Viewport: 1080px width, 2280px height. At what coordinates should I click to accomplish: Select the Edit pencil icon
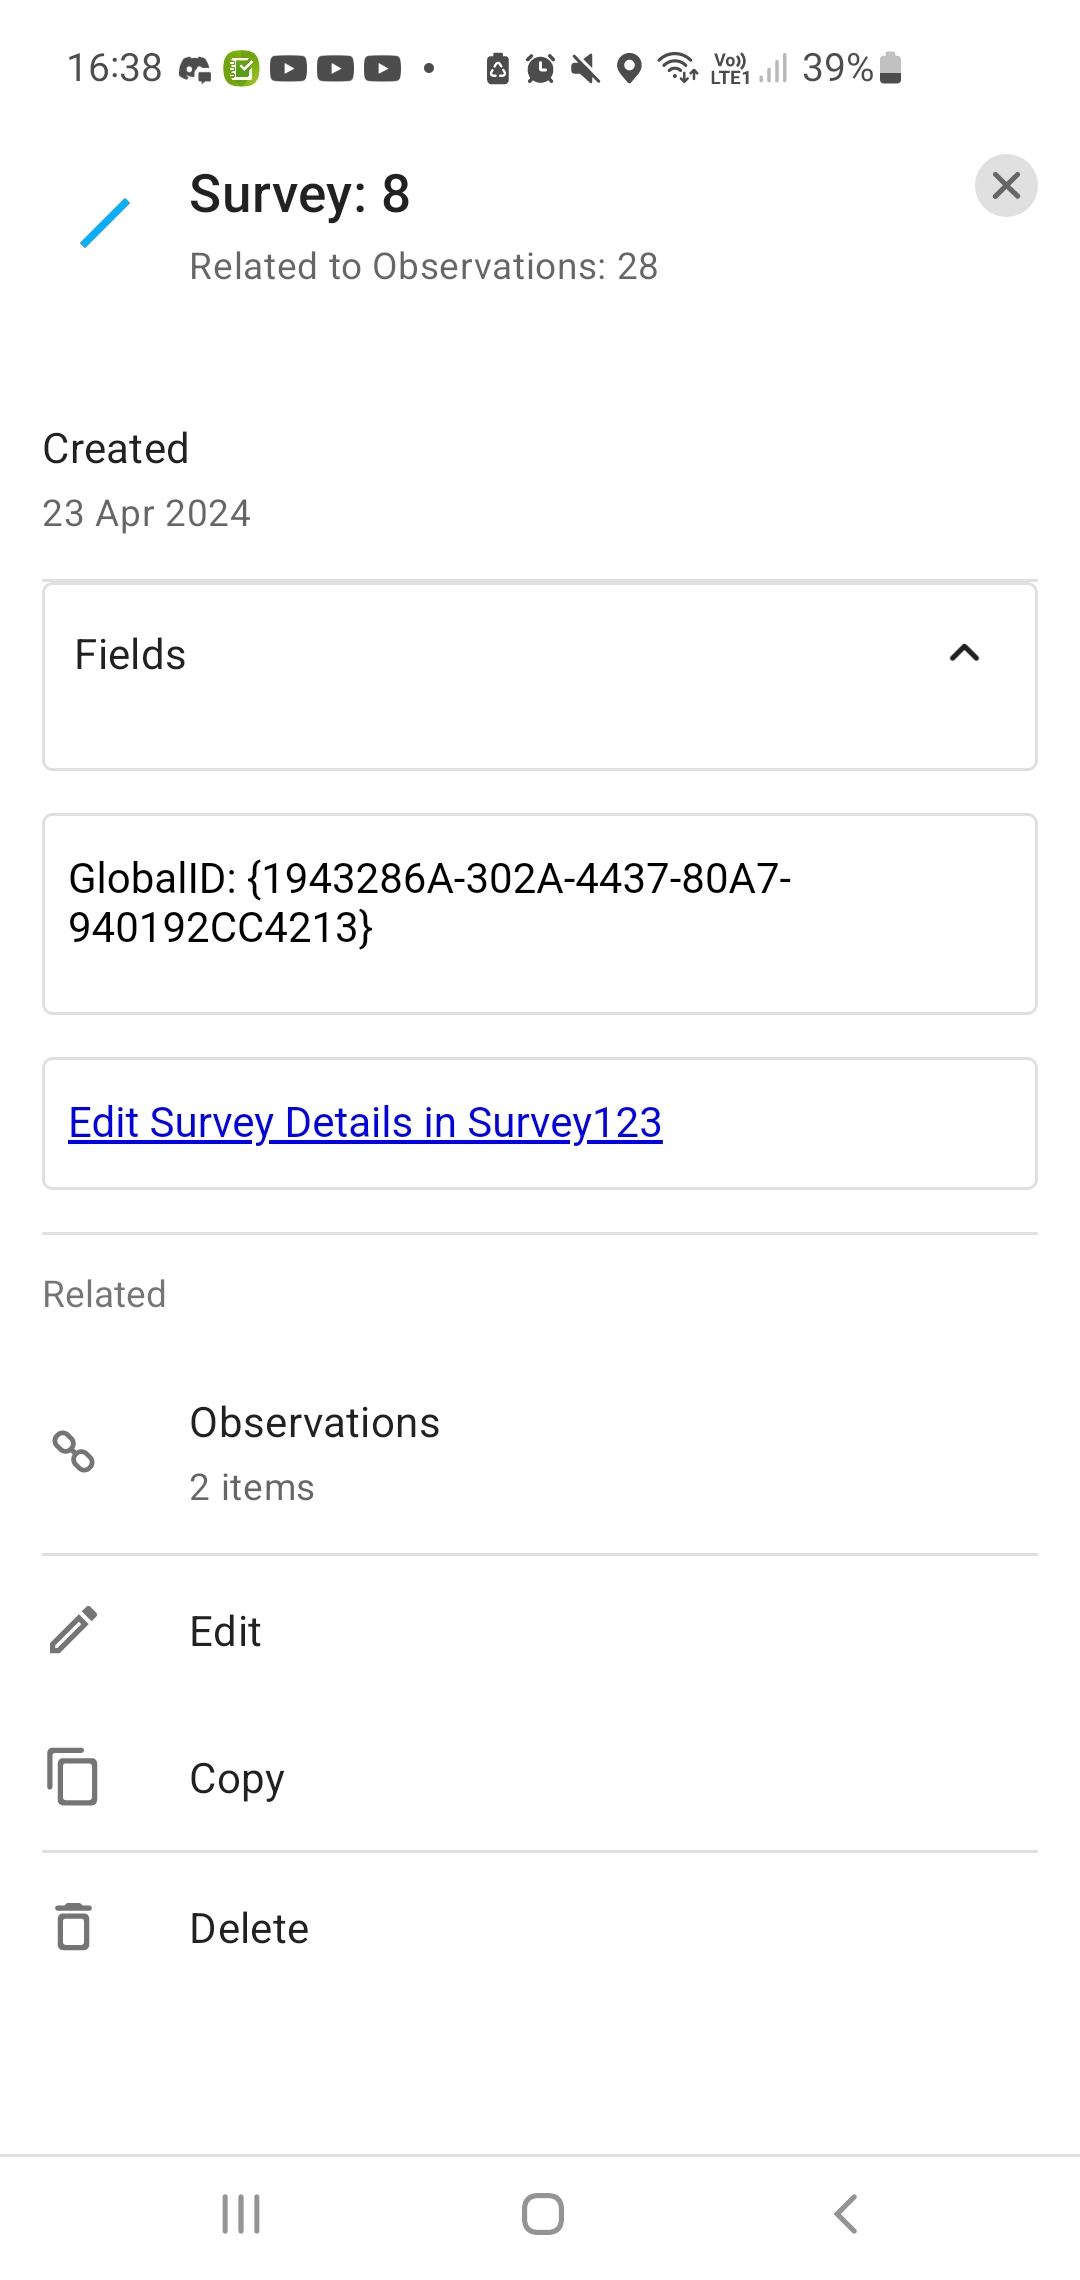[71, 1628]
